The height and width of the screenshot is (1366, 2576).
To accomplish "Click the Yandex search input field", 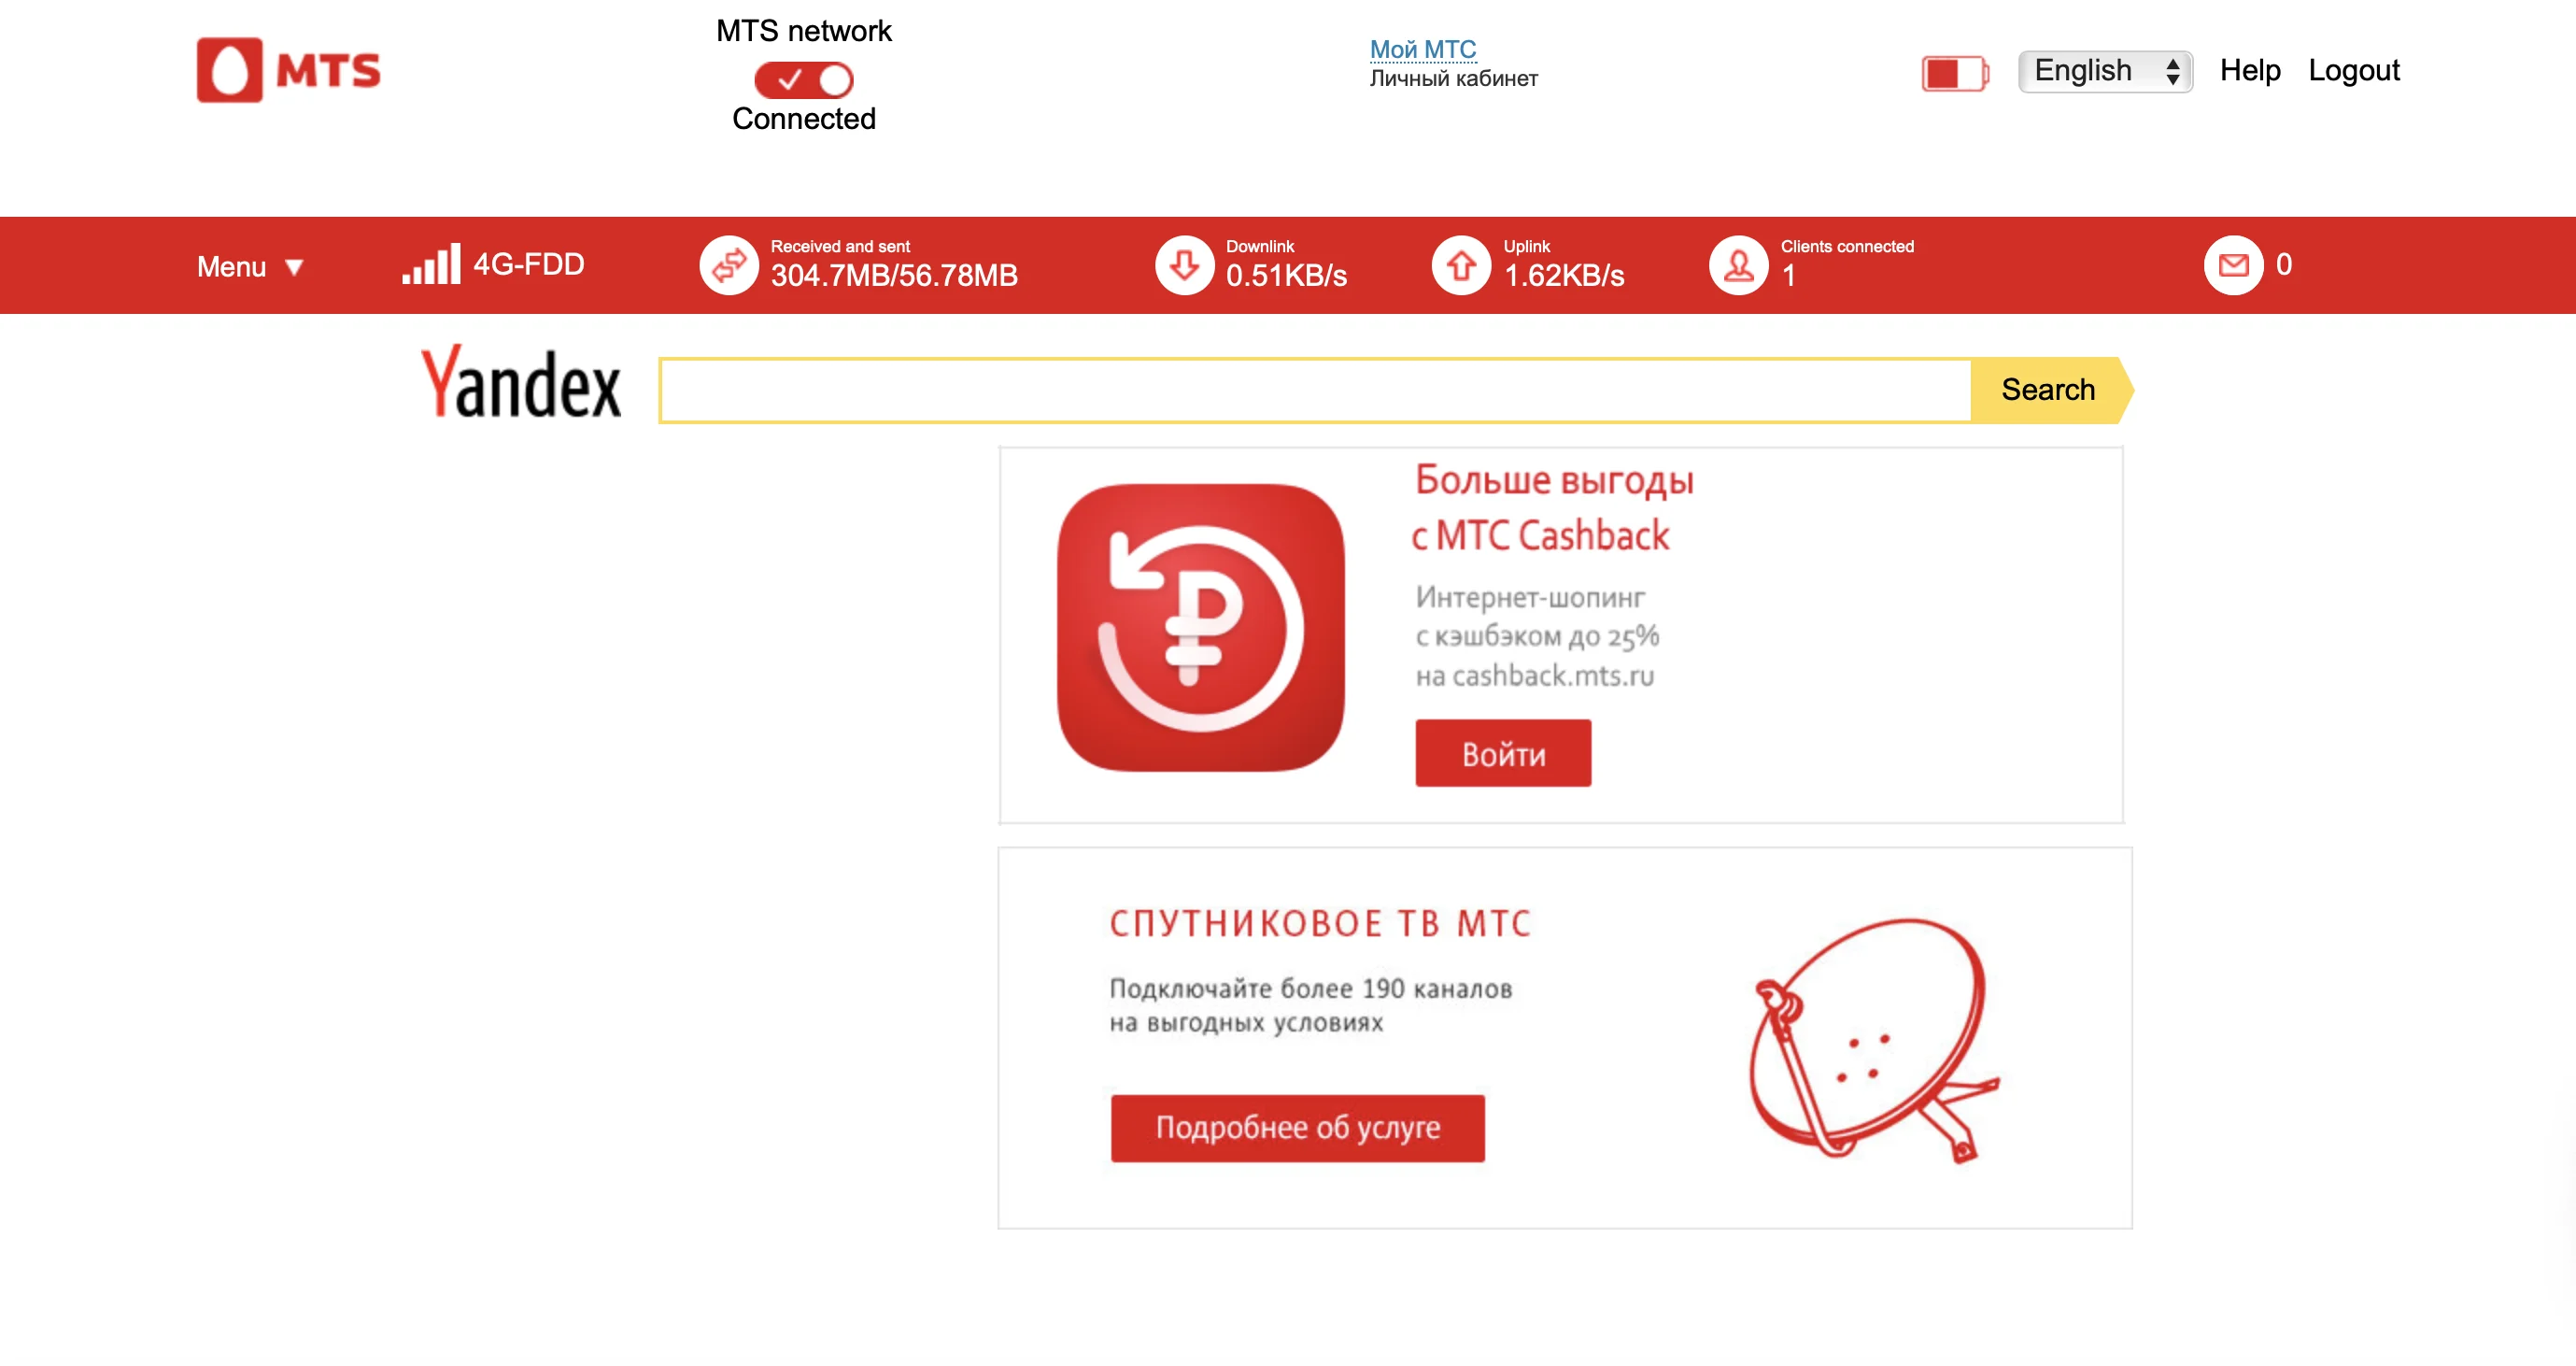I will click(x=1315, y=390).
